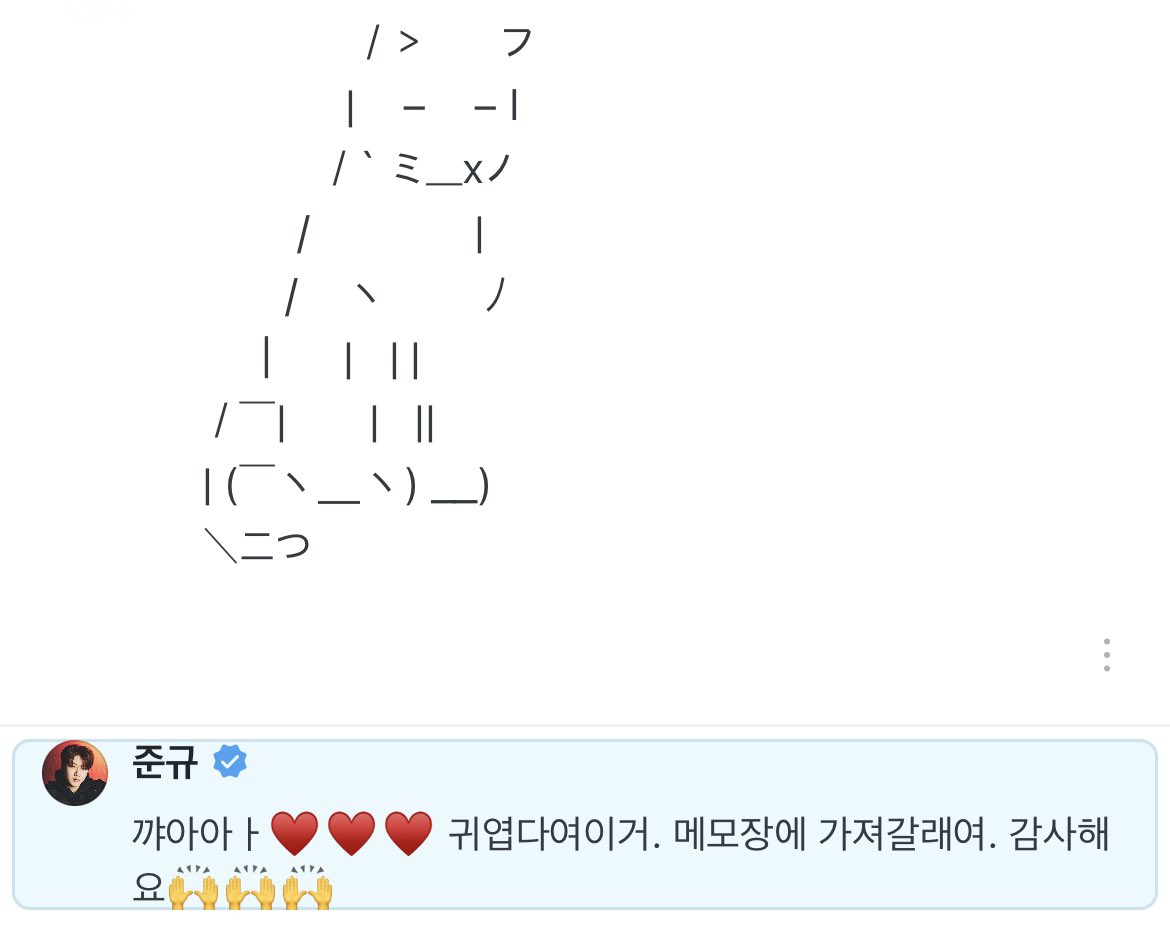Image resolution: width=1170 pixels, height=935 pixels.
Task: Tap the phrase 메모장에 가져갈래여 in the reply
Action: click(x=835, y=834)
